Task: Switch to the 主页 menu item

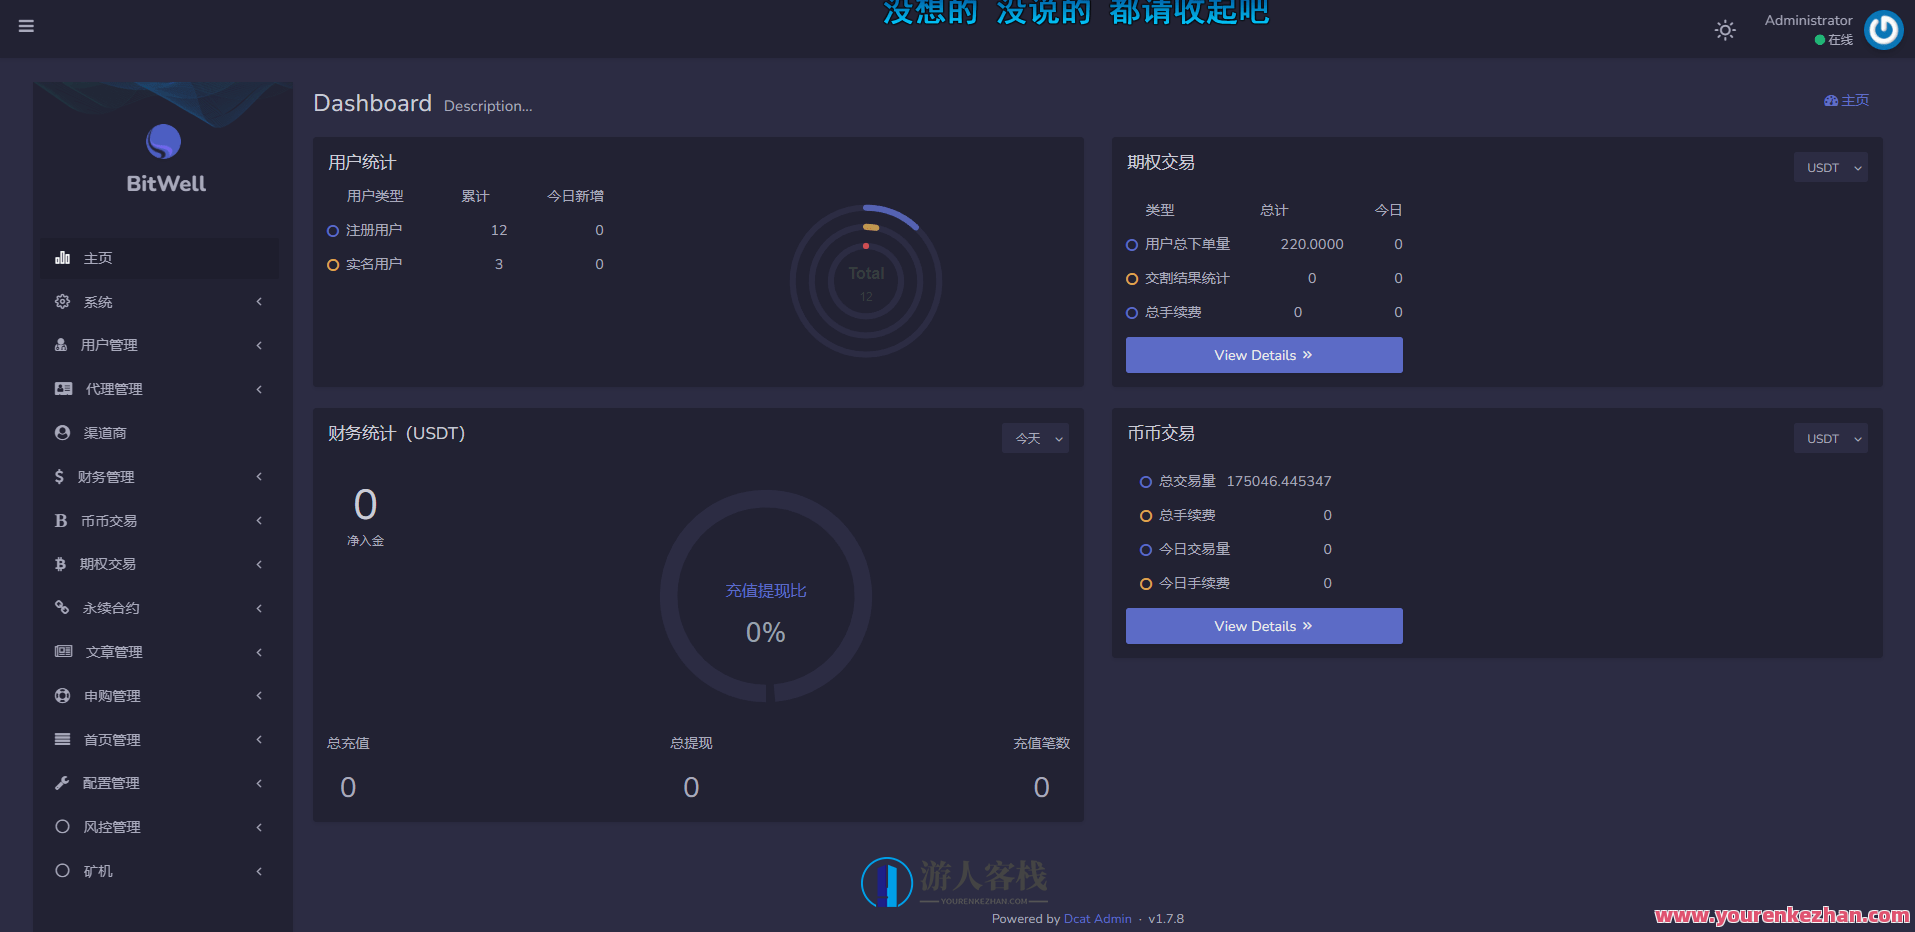Action: click(98, 257)
